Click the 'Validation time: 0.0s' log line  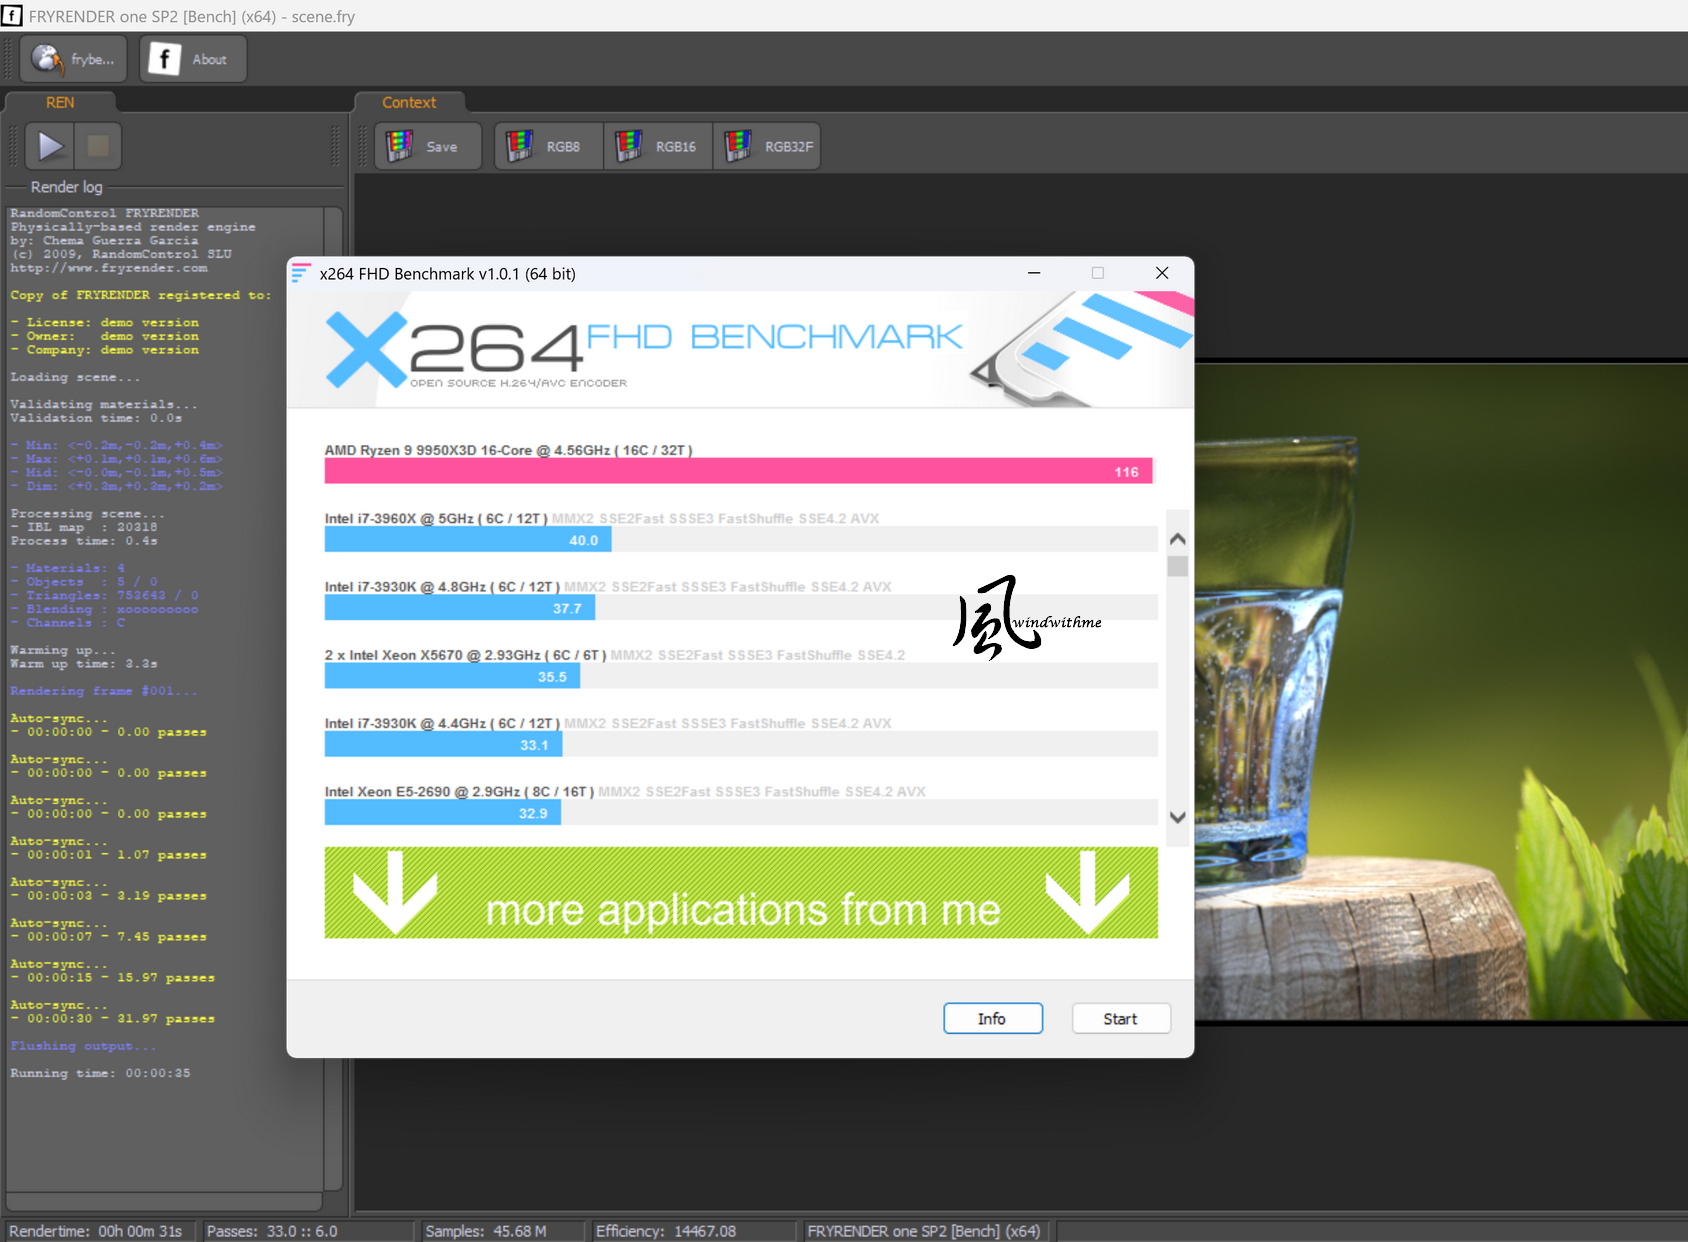(x=96, y=418)
